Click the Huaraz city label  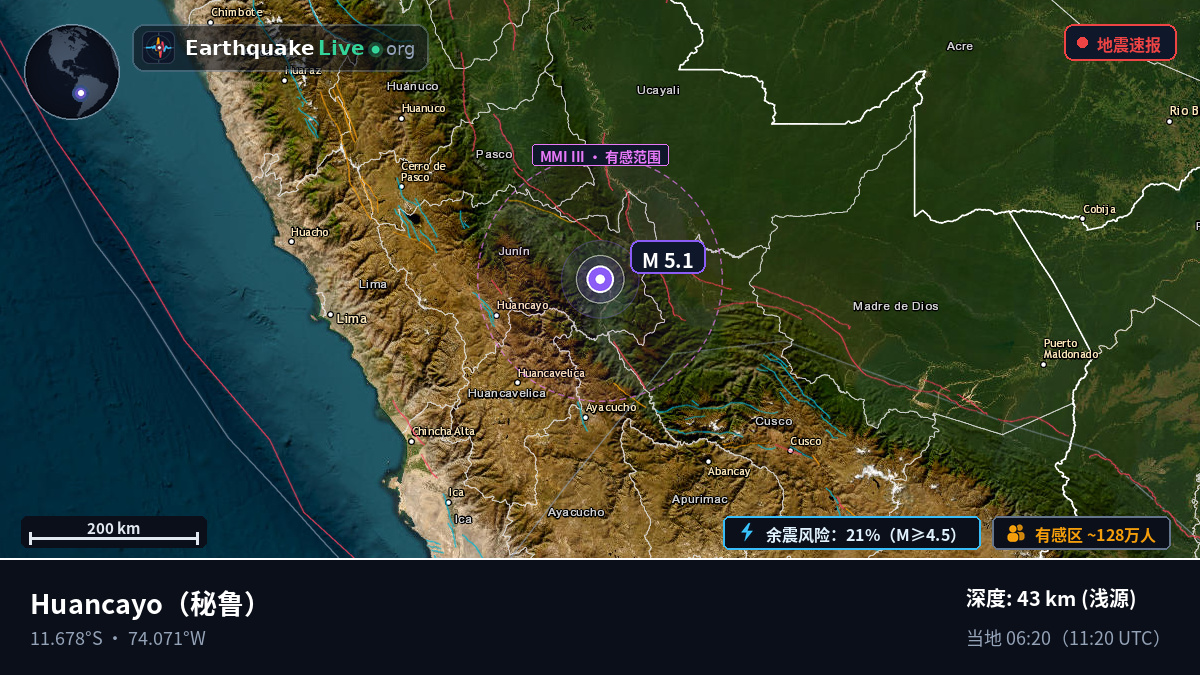[x=303, y=70]
